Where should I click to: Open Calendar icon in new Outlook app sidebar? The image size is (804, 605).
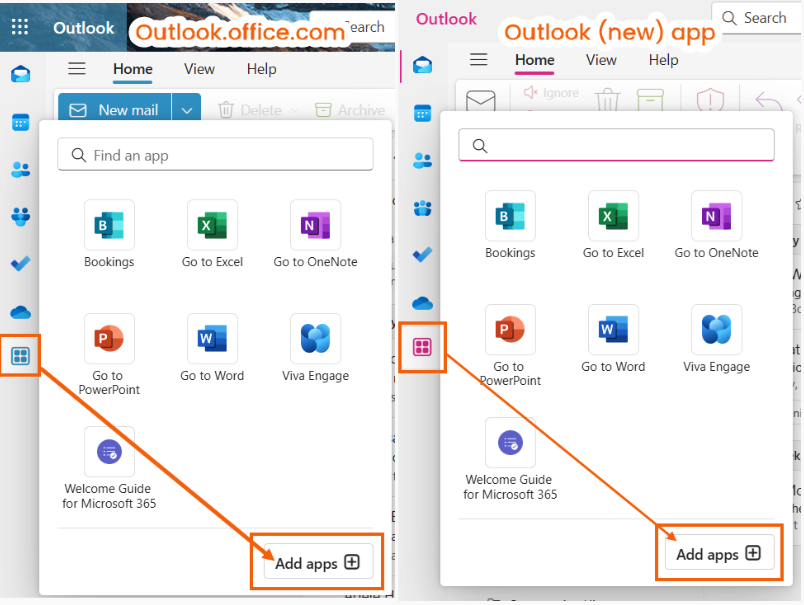click(x=423, y=113)
